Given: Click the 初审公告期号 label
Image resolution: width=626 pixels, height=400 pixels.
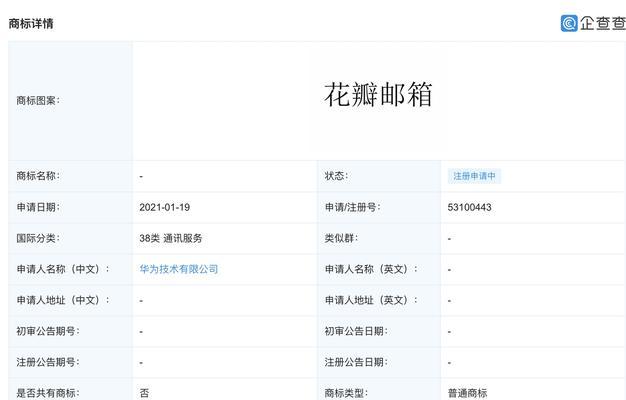Looking at the screenshot, I should click(x=48, y=331).
